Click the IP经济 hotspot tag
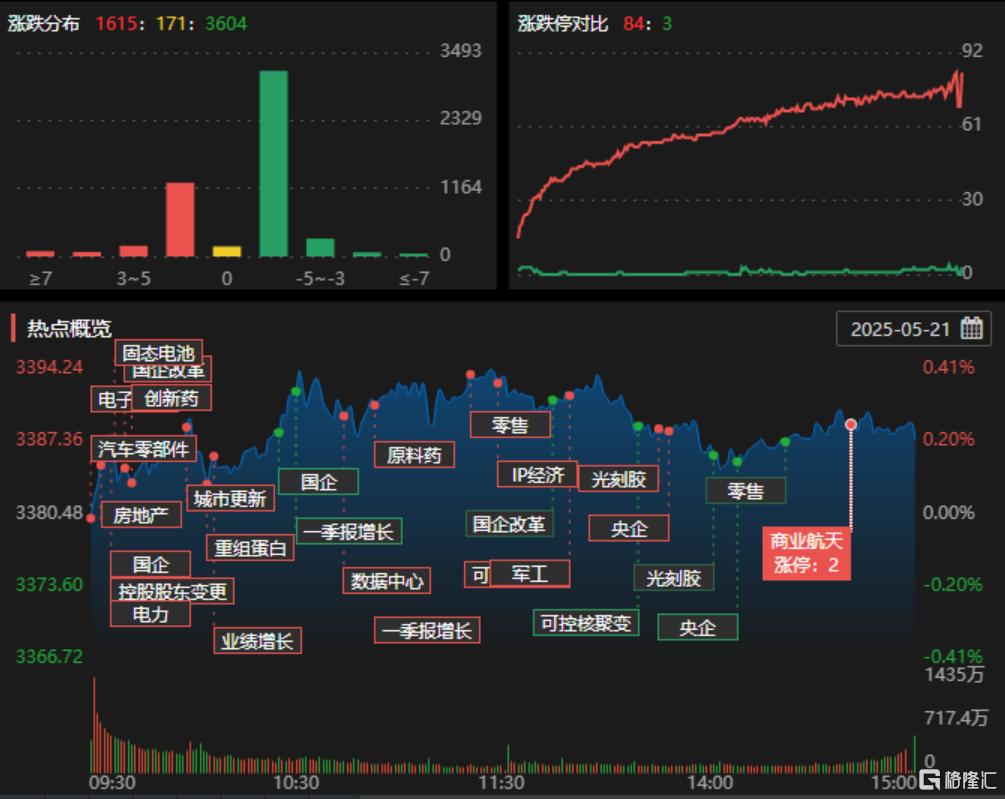The image size is (1005, 799). coord(537,474)
